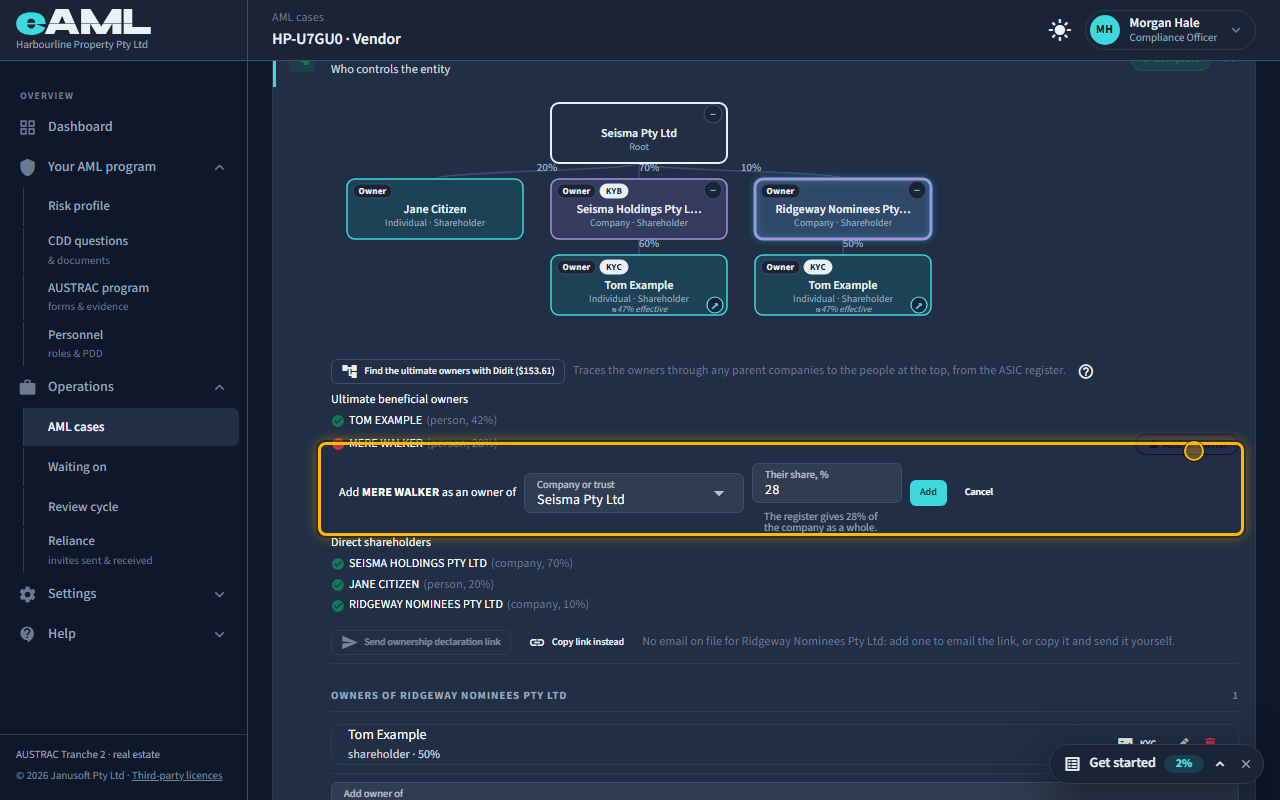Collapse the Seisma Pty Ltd root node
Viewport: 1280px width, 800px height.
pyautogui.click(x=713, y=114)
